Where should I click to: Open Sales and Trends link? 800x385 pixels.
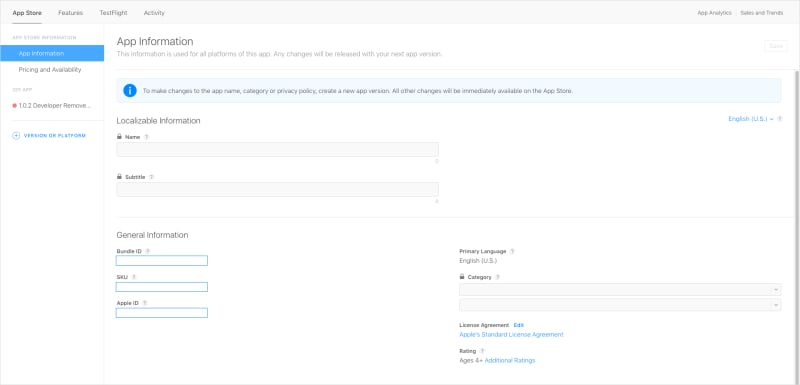[762, 13]
